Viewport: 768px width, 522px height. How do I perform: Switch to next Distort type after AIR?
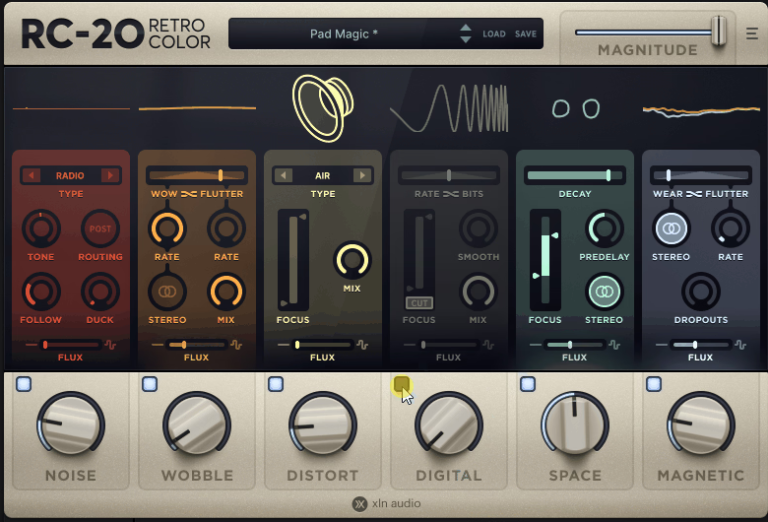[362, 175]
